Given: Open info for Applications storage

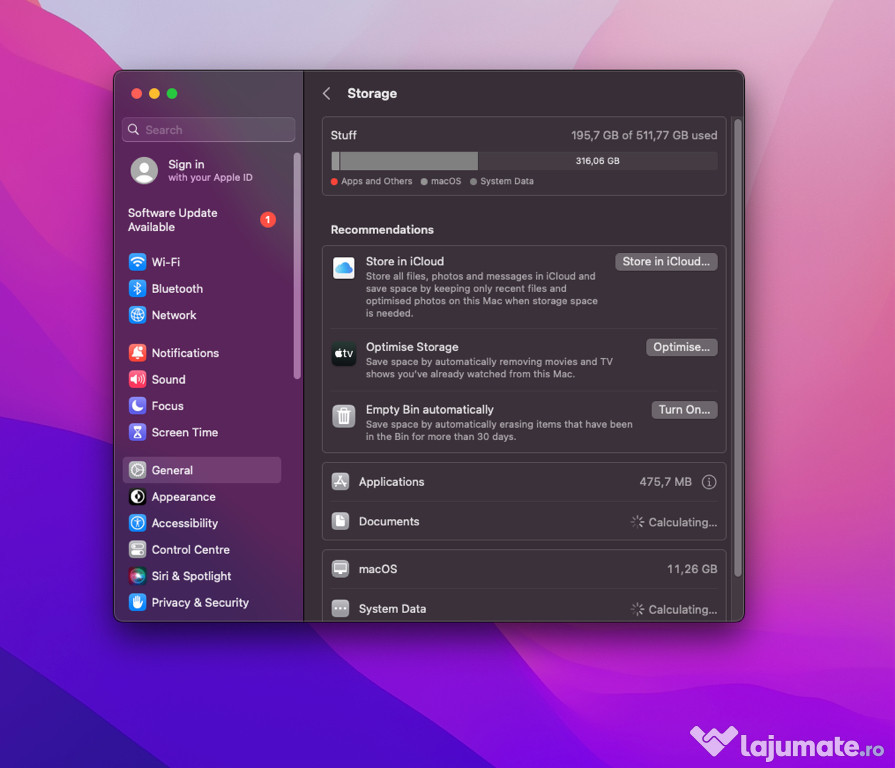Looking at the screenshot, I should [709, 482].
